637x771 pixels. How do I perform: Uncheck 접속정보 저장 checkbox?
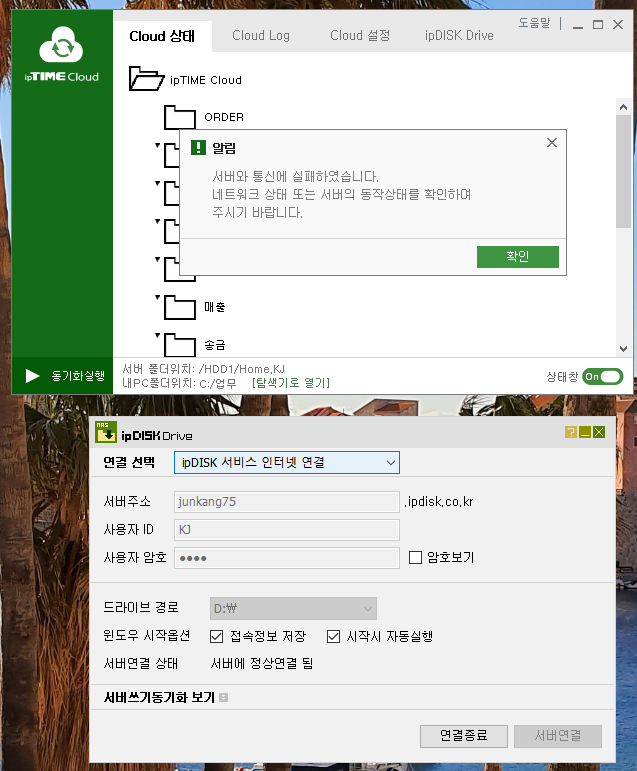tap(216, 637)
